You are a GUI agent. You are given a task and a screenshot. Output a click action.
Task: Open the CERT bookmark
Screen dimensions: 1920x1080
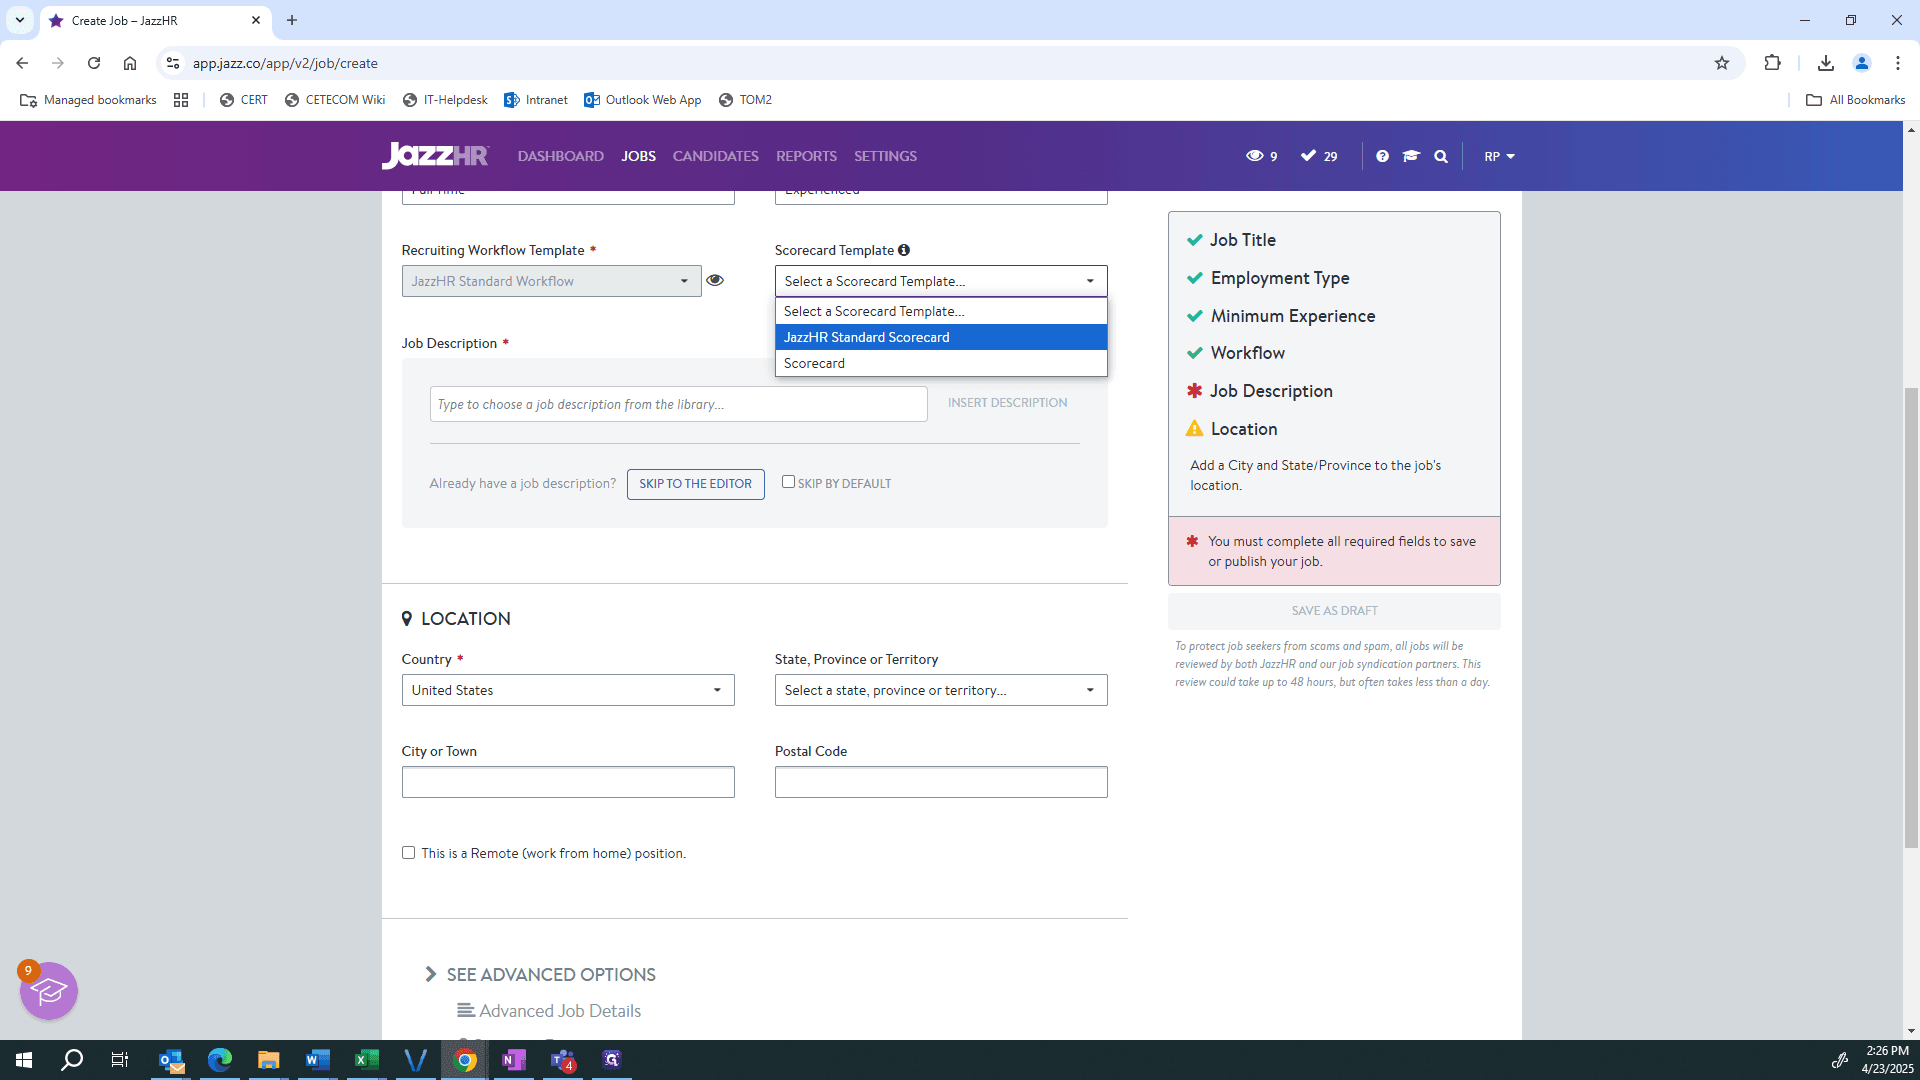click(x=244, y=100)
